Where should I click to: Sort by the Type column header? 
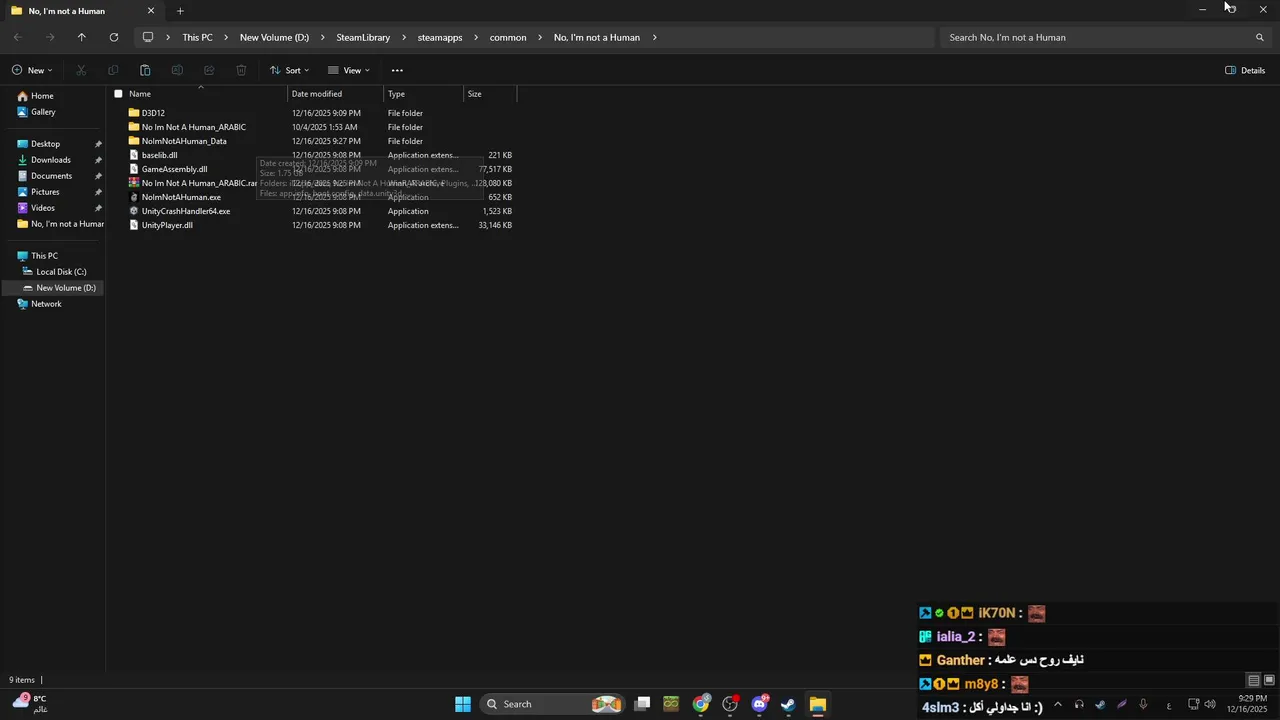tap(396, 94)
